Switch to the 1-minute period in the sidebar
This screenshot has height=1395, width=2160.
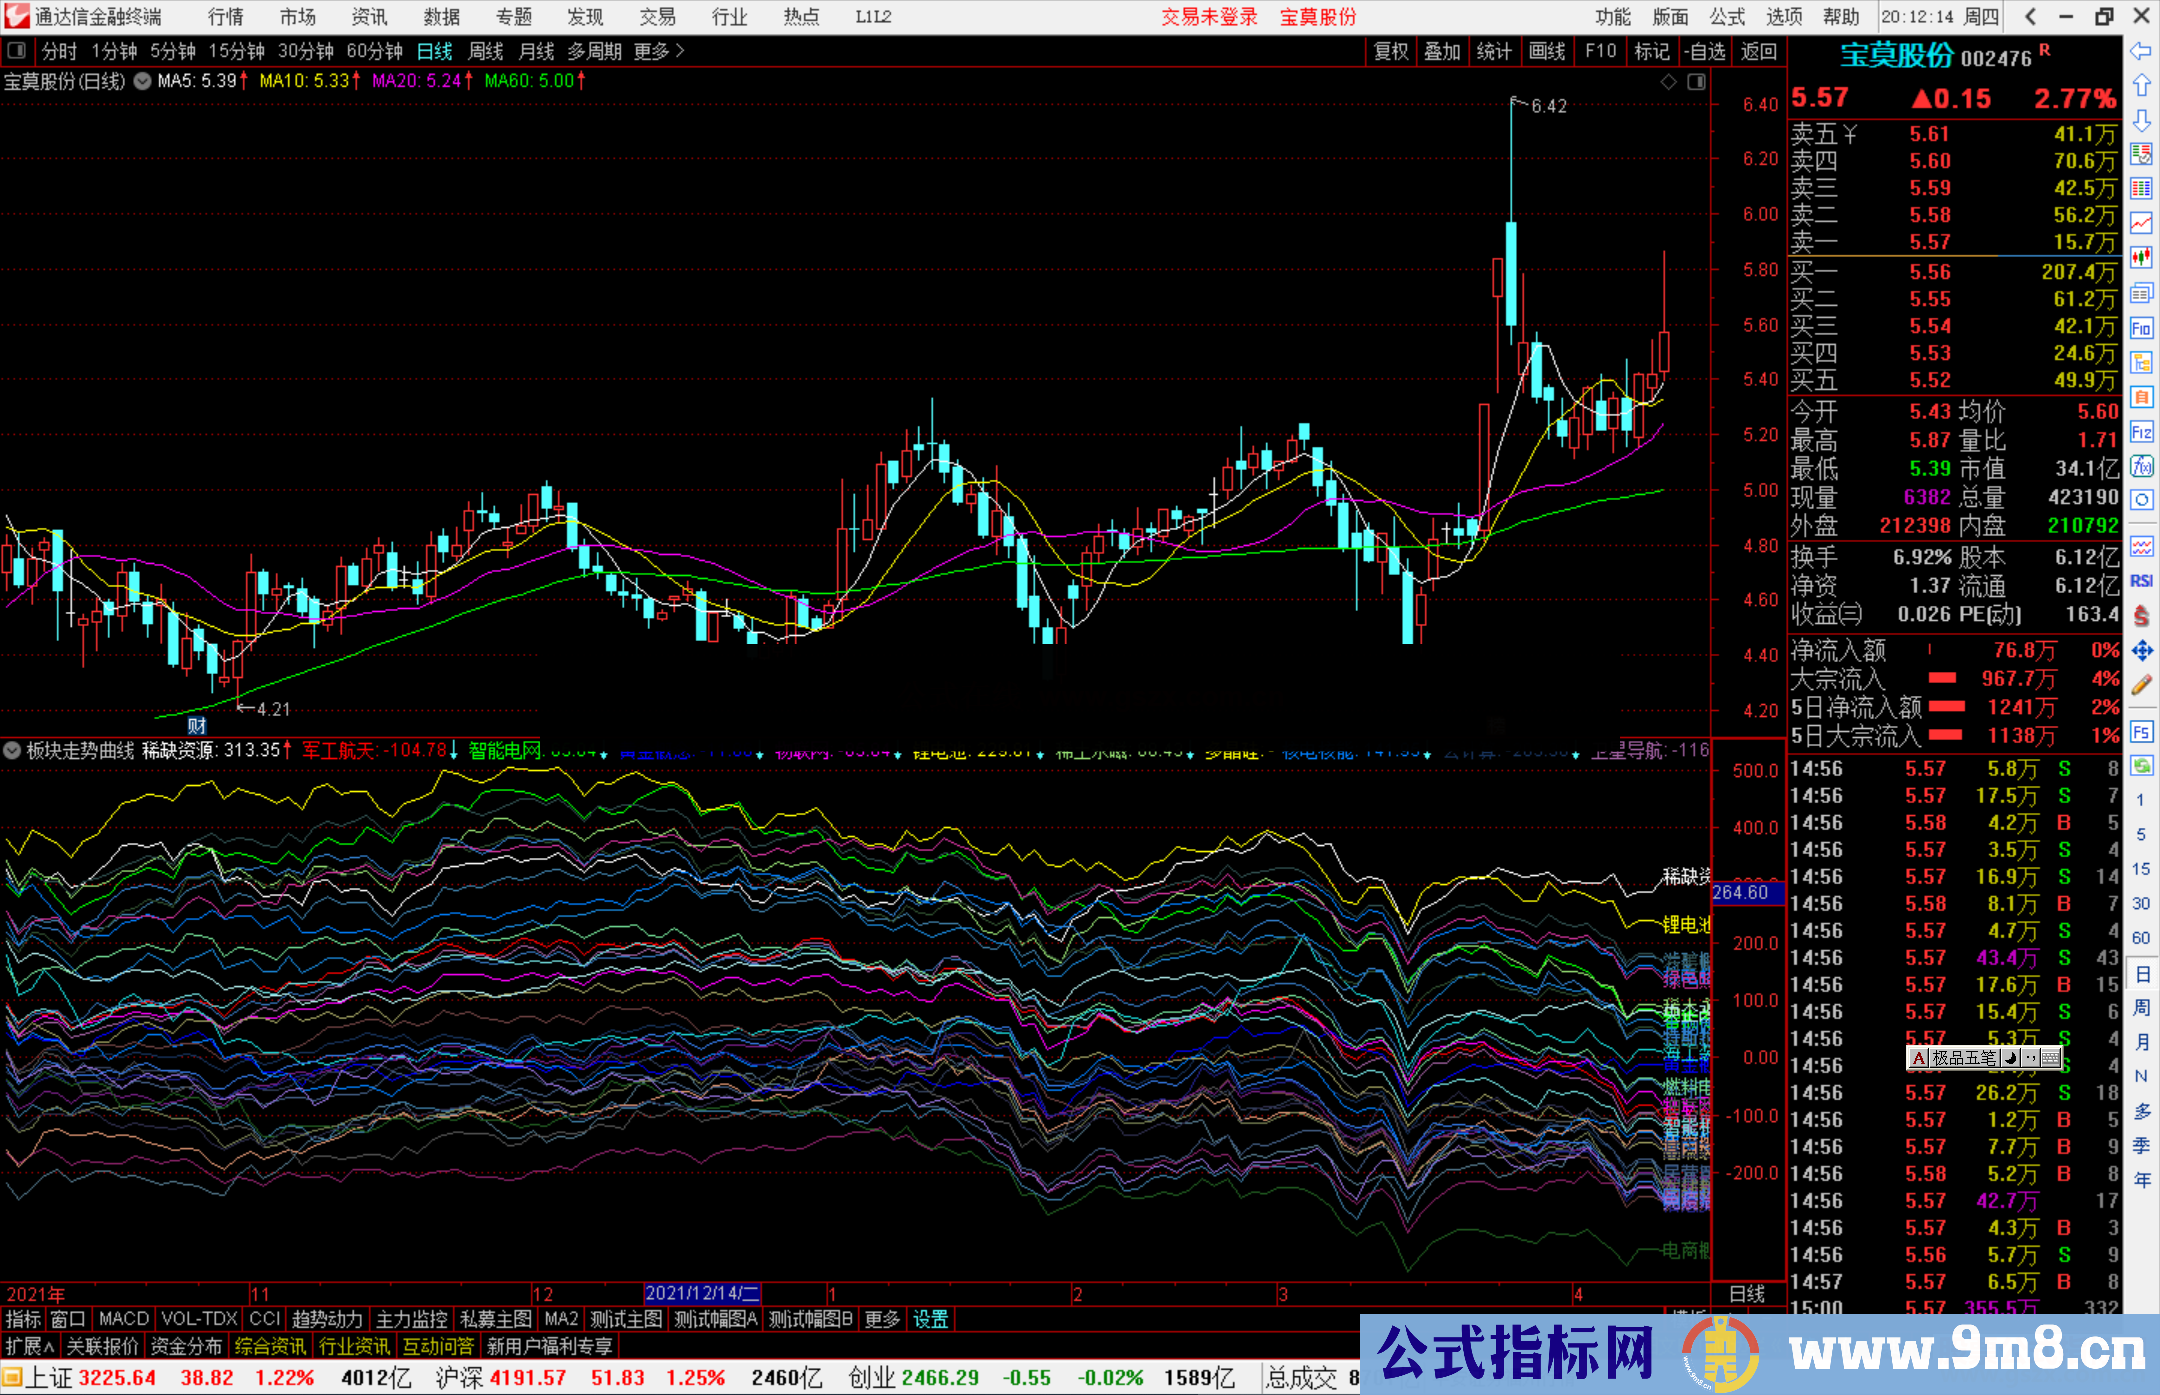2140,800
